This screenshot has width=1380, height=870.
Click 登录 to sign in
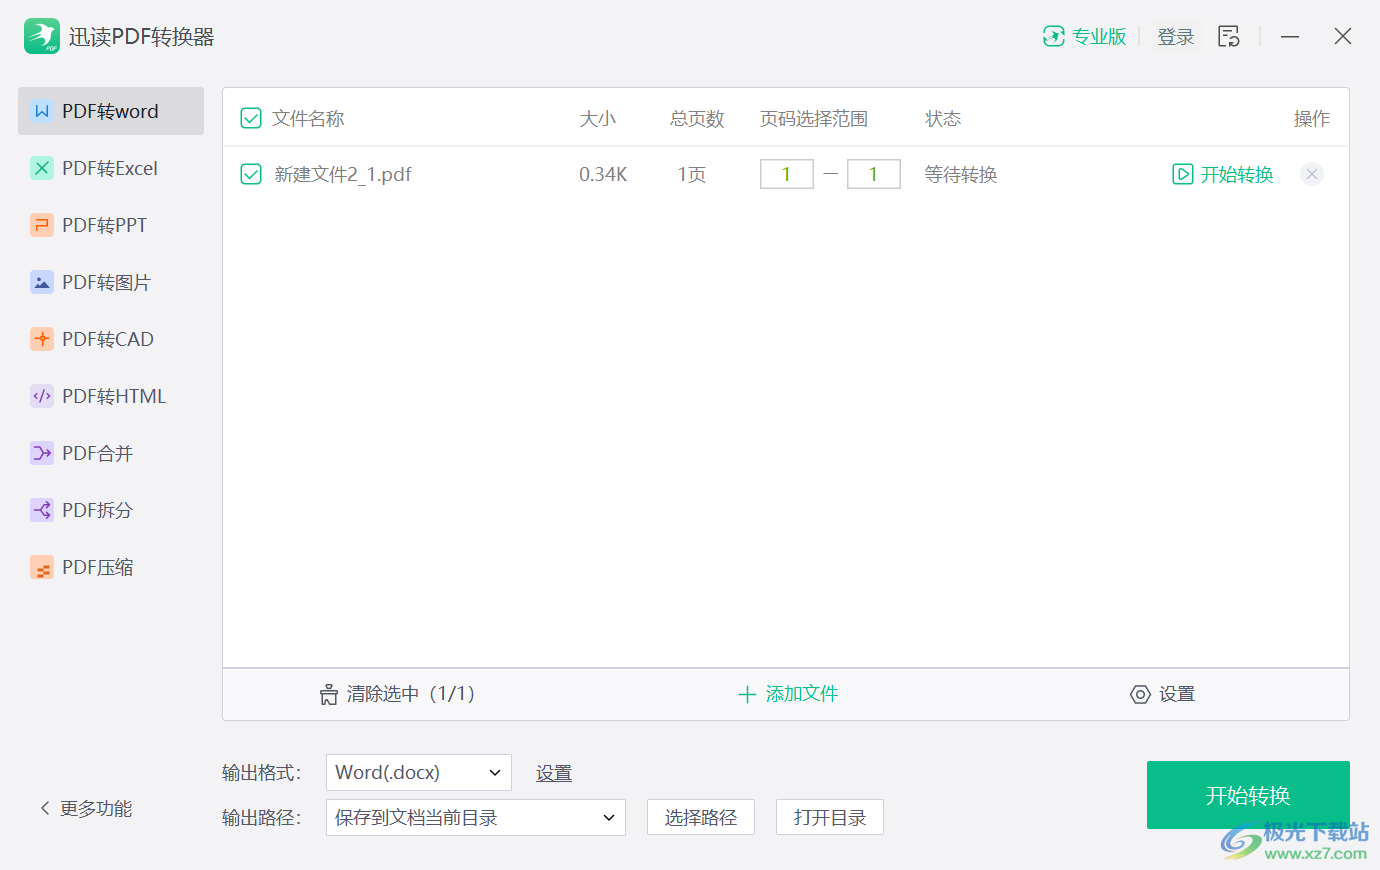pyautogui.click(x=1176, y=37)
